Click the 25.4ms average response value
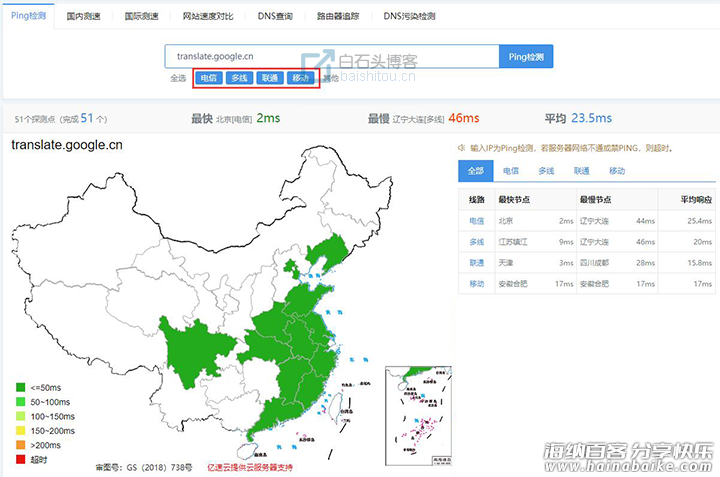This screenshot has height=477, width=720. pos(700,221)
